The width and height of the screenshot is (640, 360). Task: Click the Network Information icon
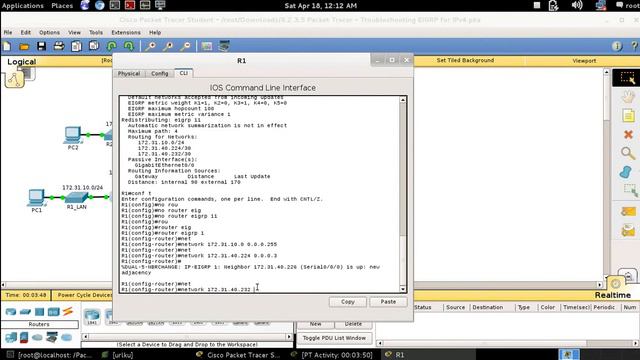click(x=617, y=46)
